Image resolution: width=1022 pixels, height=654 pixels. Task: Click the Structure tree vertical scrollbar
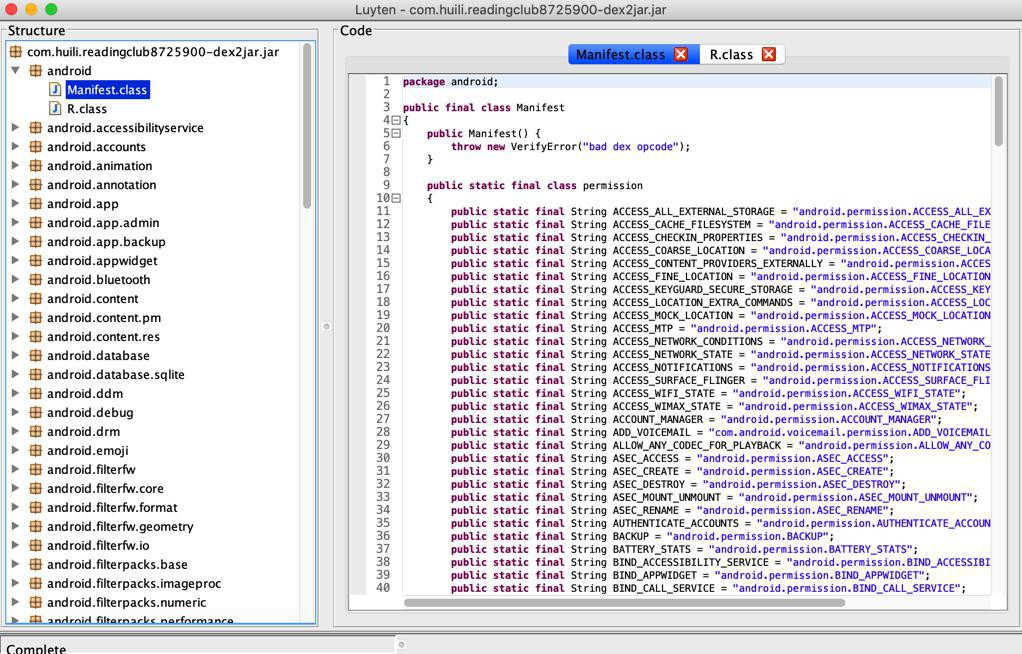pyautogui.click(x=307, y=125)
